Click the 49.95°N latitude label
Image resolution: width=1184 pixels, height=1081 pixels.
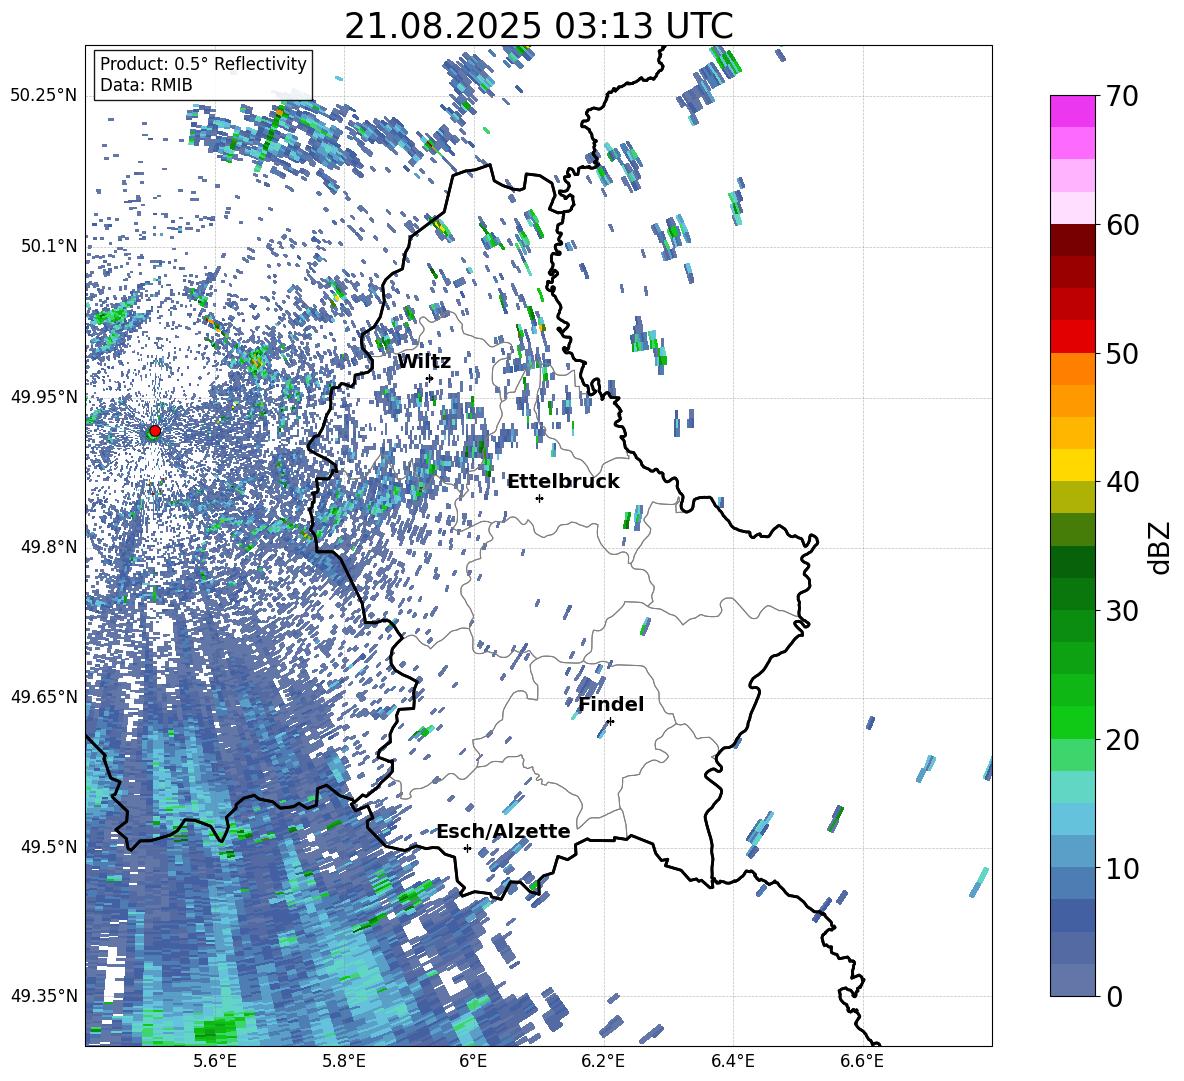coord(44,397)
